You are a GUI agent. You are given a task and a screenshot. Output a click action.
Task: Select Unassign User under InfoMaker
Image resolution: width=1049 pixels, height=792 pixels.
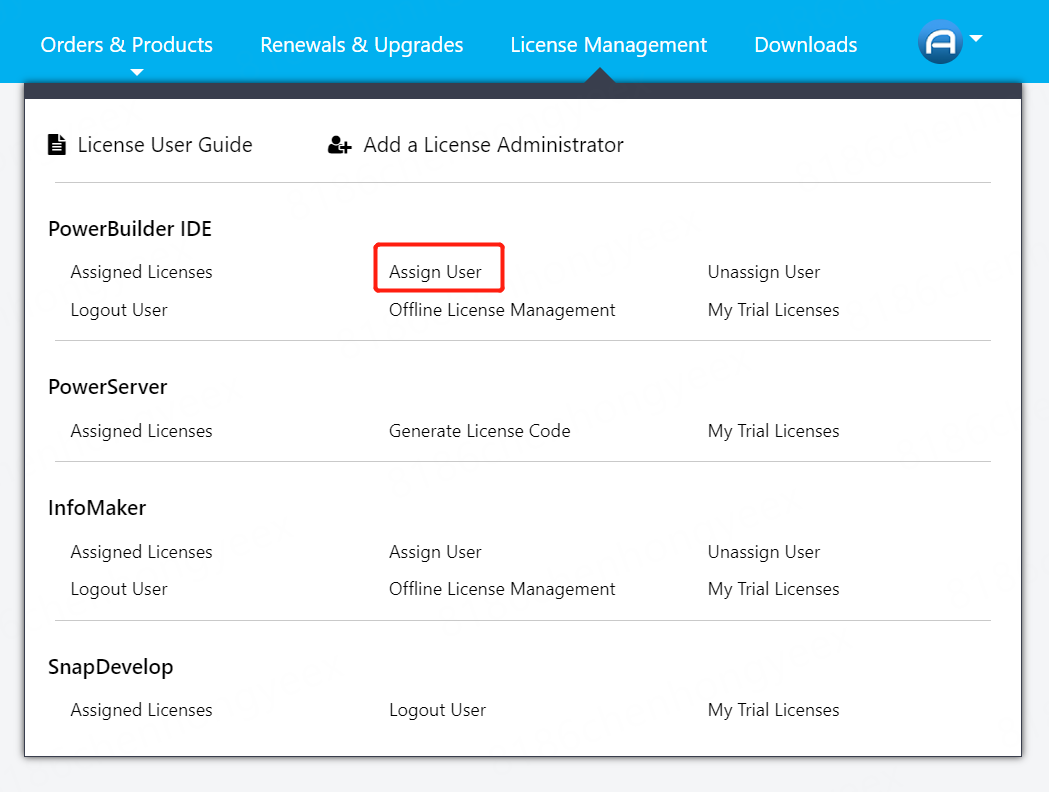pos(763,553)
